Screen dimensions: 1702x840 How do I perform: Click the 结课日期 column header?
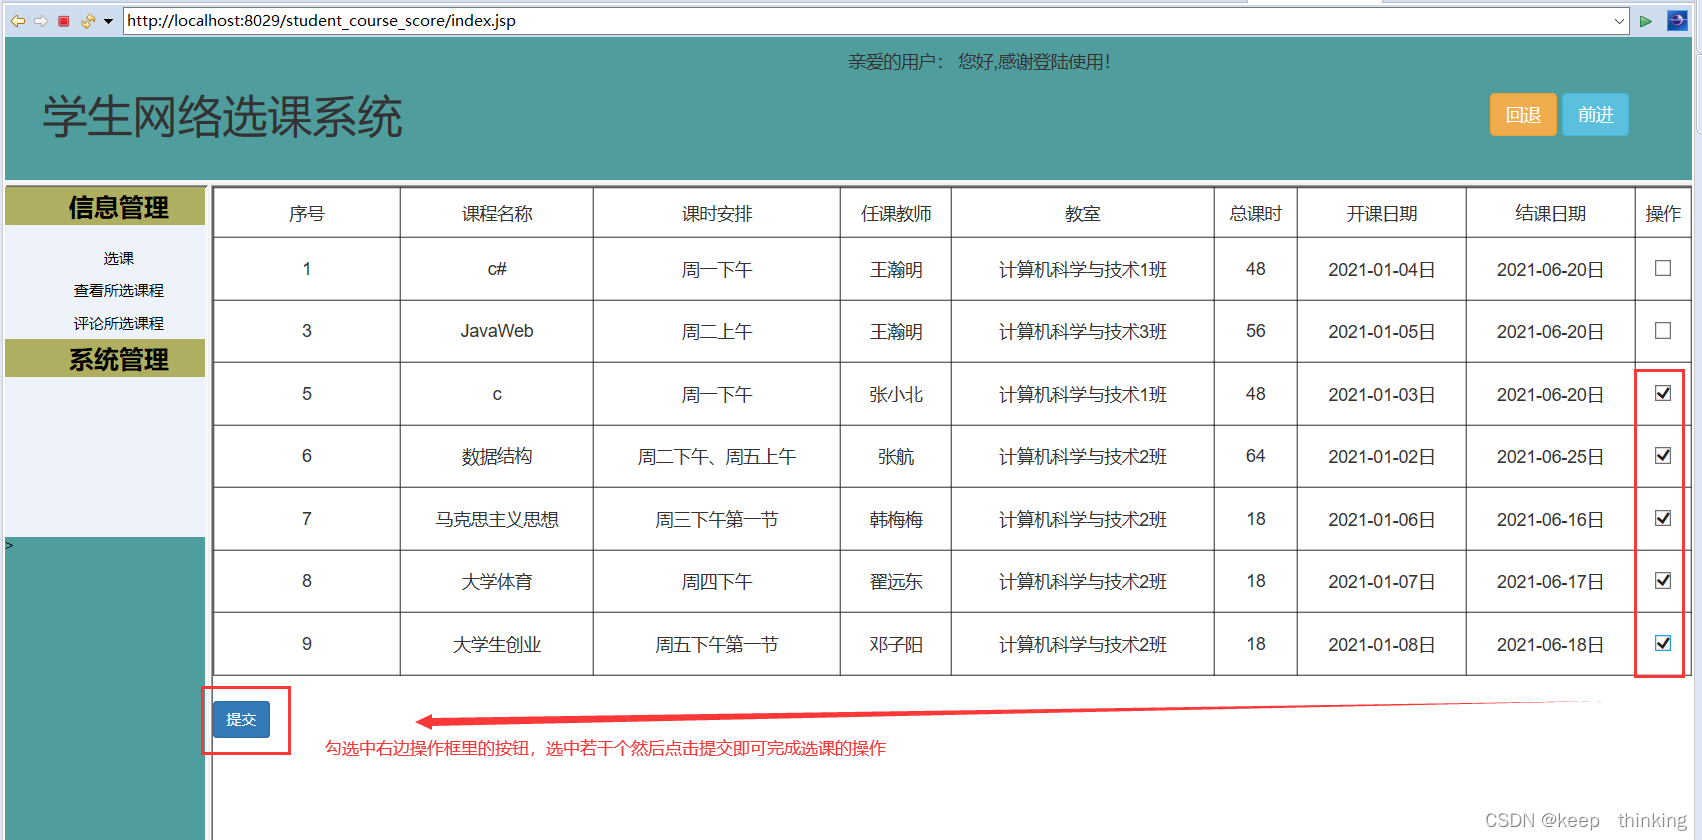[x=1551, y=213]
